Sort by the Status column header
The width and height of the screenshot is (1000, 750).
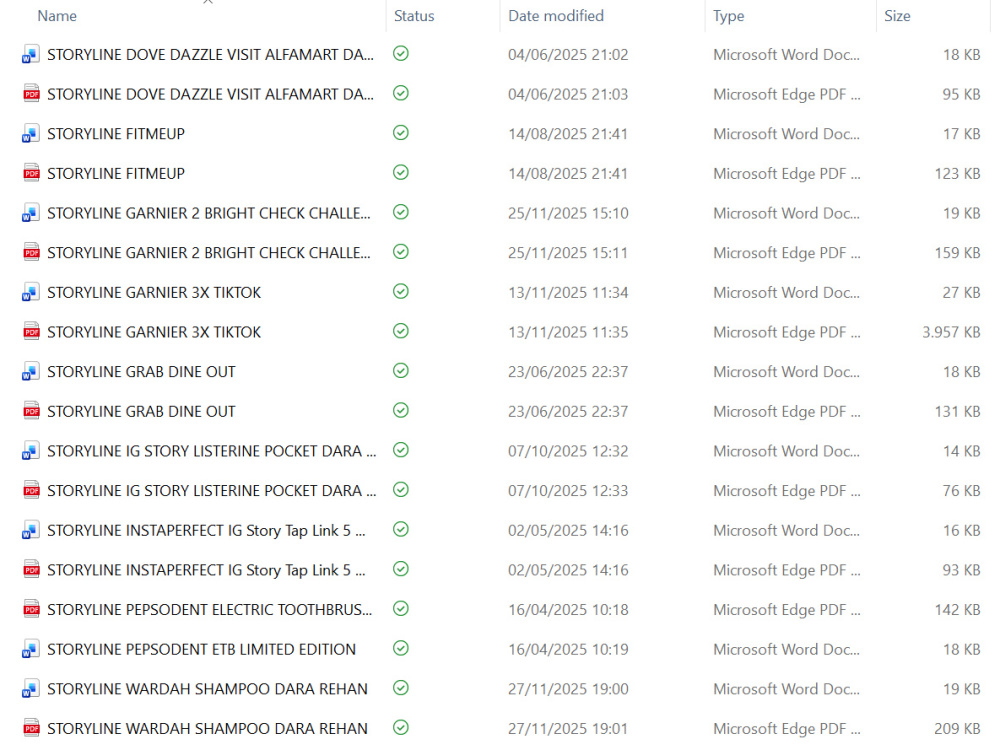coord(414,16)
